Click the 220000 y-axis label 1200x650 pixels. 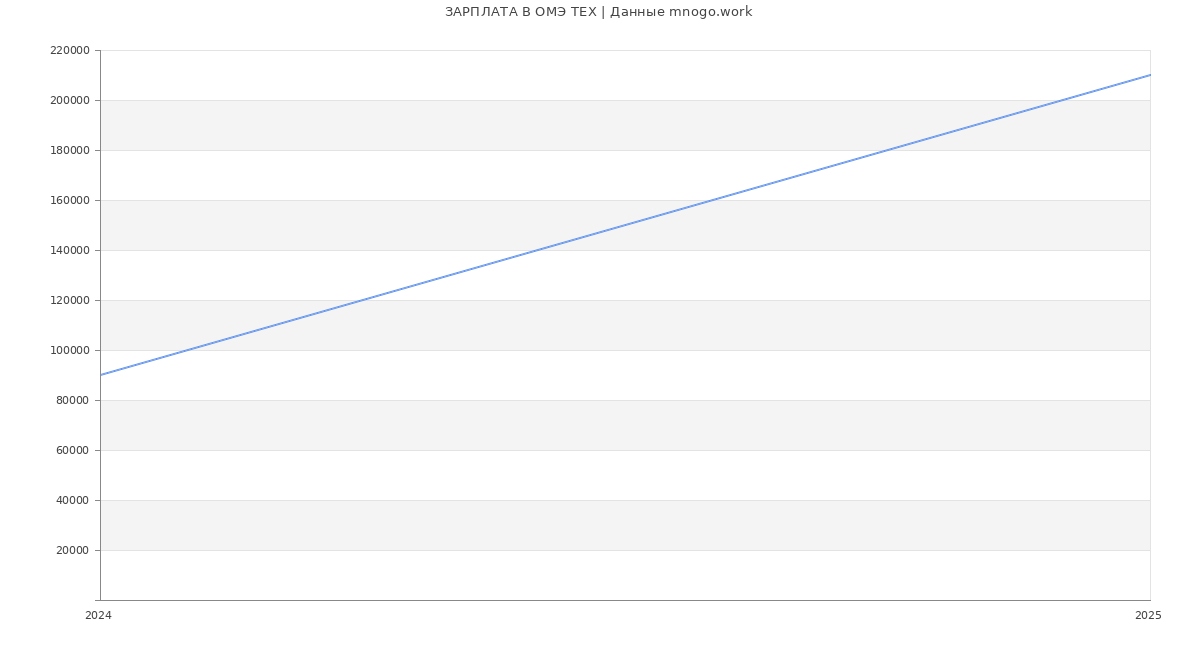[x=69, y=50]
